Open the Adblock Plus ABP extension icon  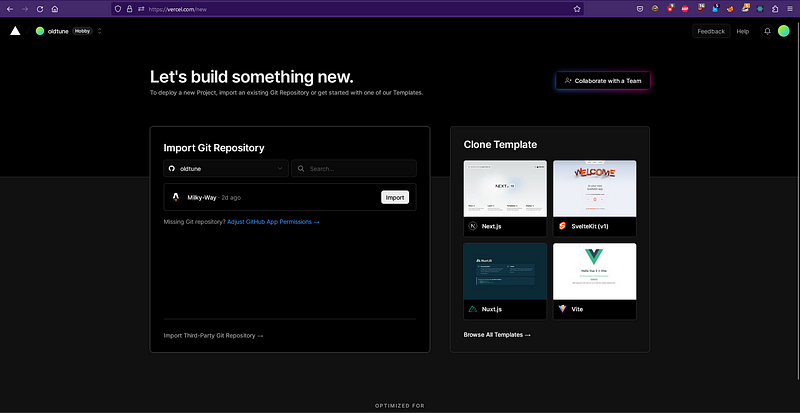click(x=685, y=9)
